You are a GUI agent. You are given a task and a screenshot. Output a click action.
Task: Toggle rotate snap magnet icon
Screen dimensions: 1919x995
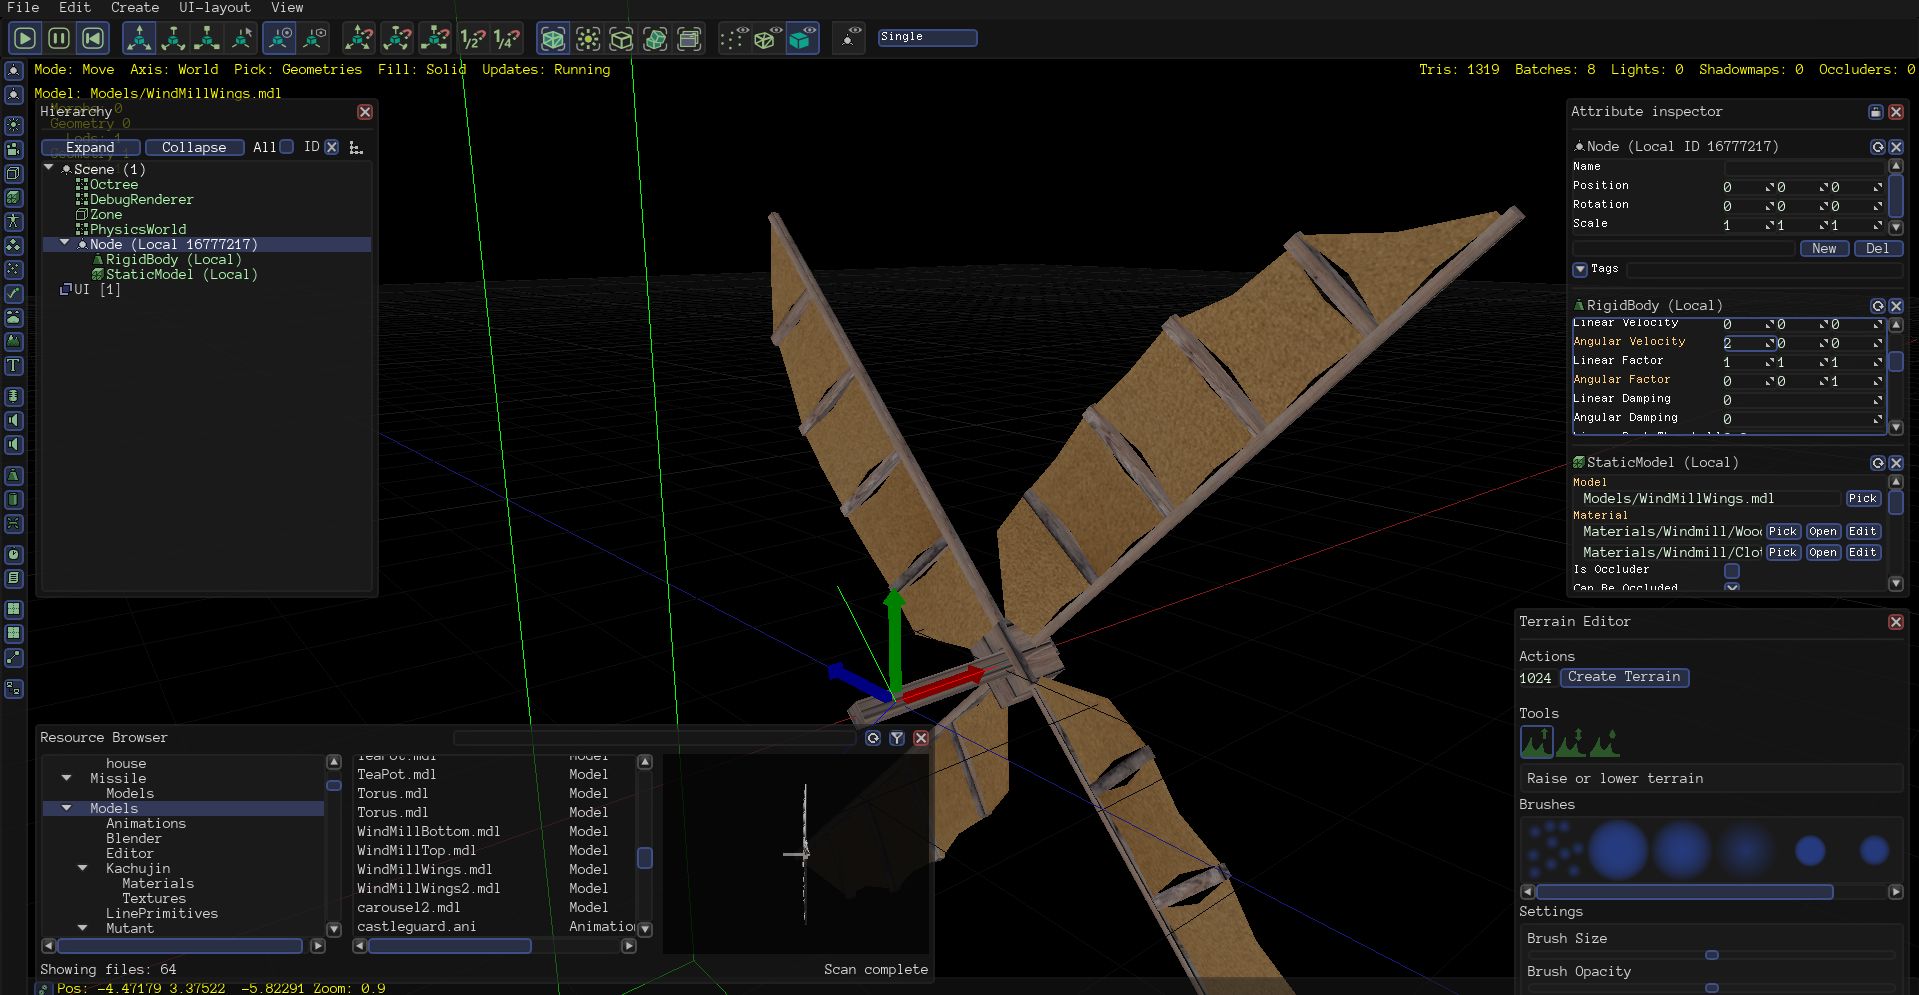[397, 38]
